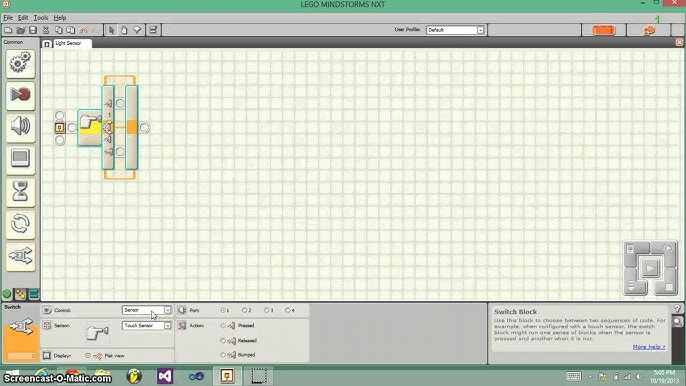The image size is (686, 386).
Task: Pick the Sound block in the palette
Action: point(20,127)
